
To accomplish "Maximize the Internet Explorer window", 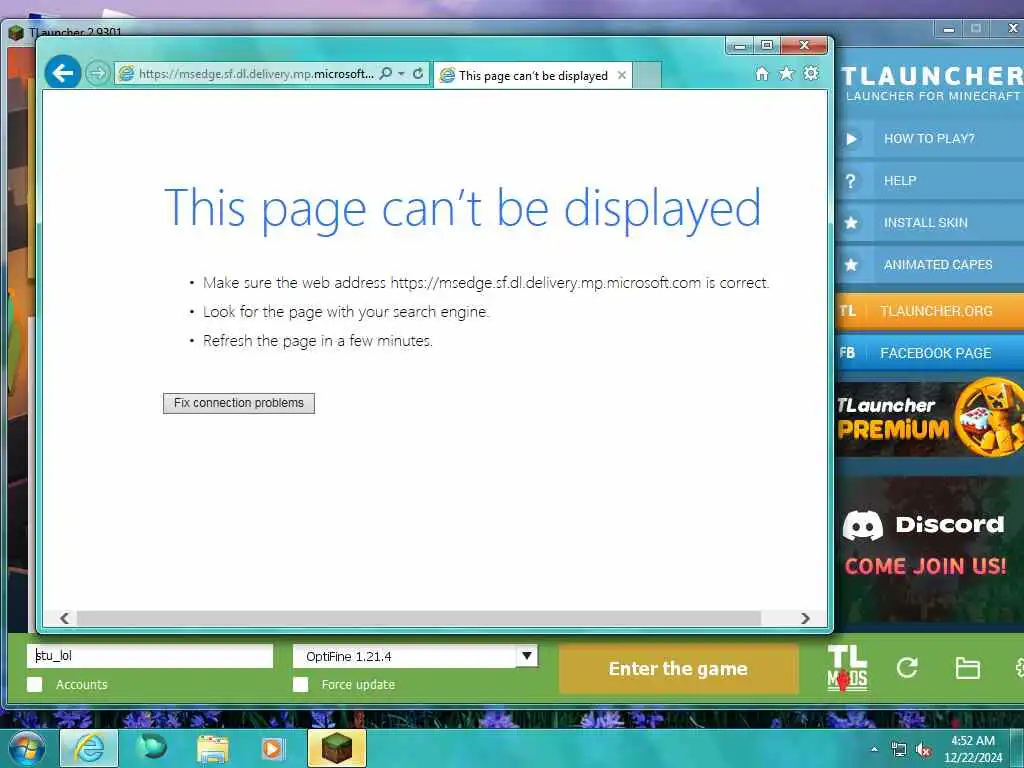I will point(767,45).
